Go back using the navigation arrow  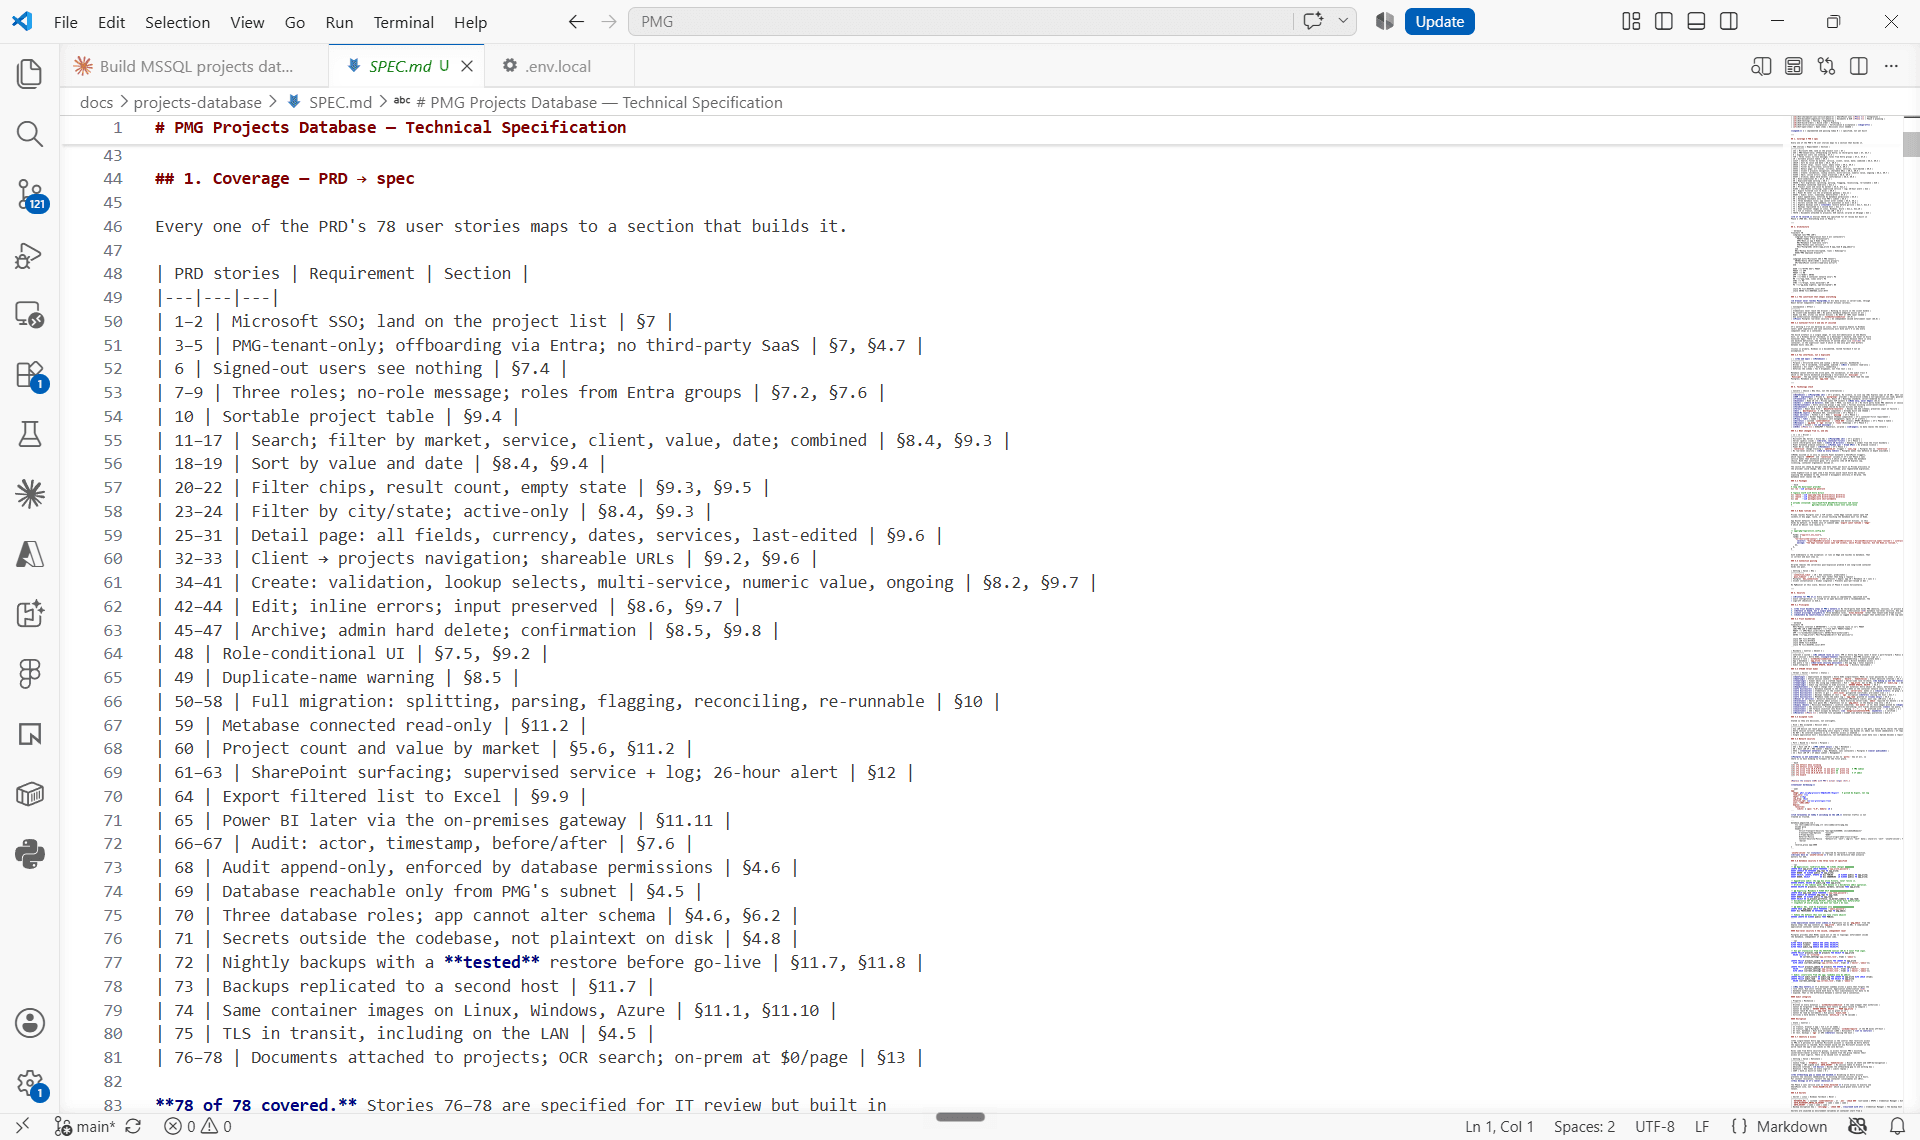point(576,22)
